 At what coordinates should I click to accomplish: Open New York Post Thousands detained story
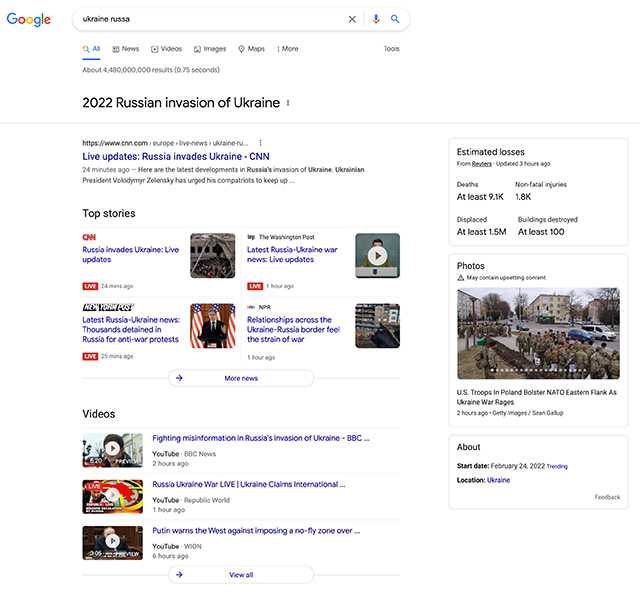coord(131,329)
